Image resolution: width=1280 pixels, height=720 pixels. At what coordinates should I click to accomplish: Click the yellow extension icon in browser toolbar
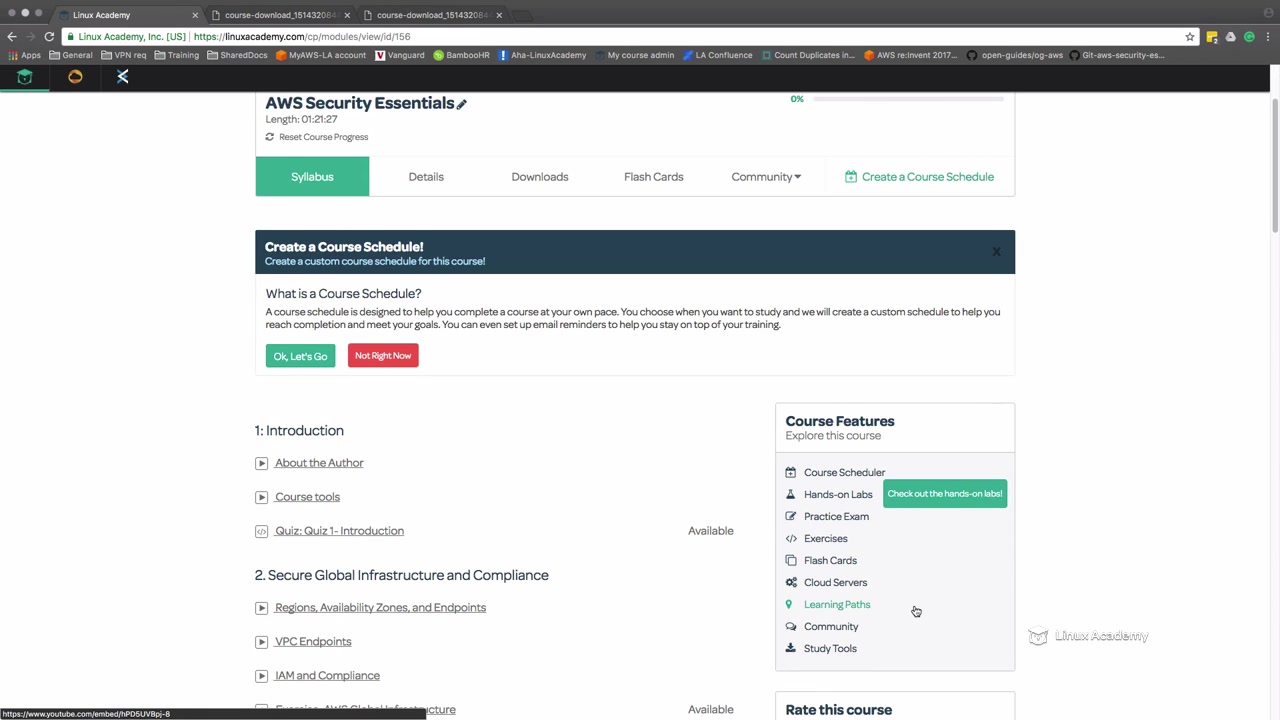click(x=1211, y=37)
